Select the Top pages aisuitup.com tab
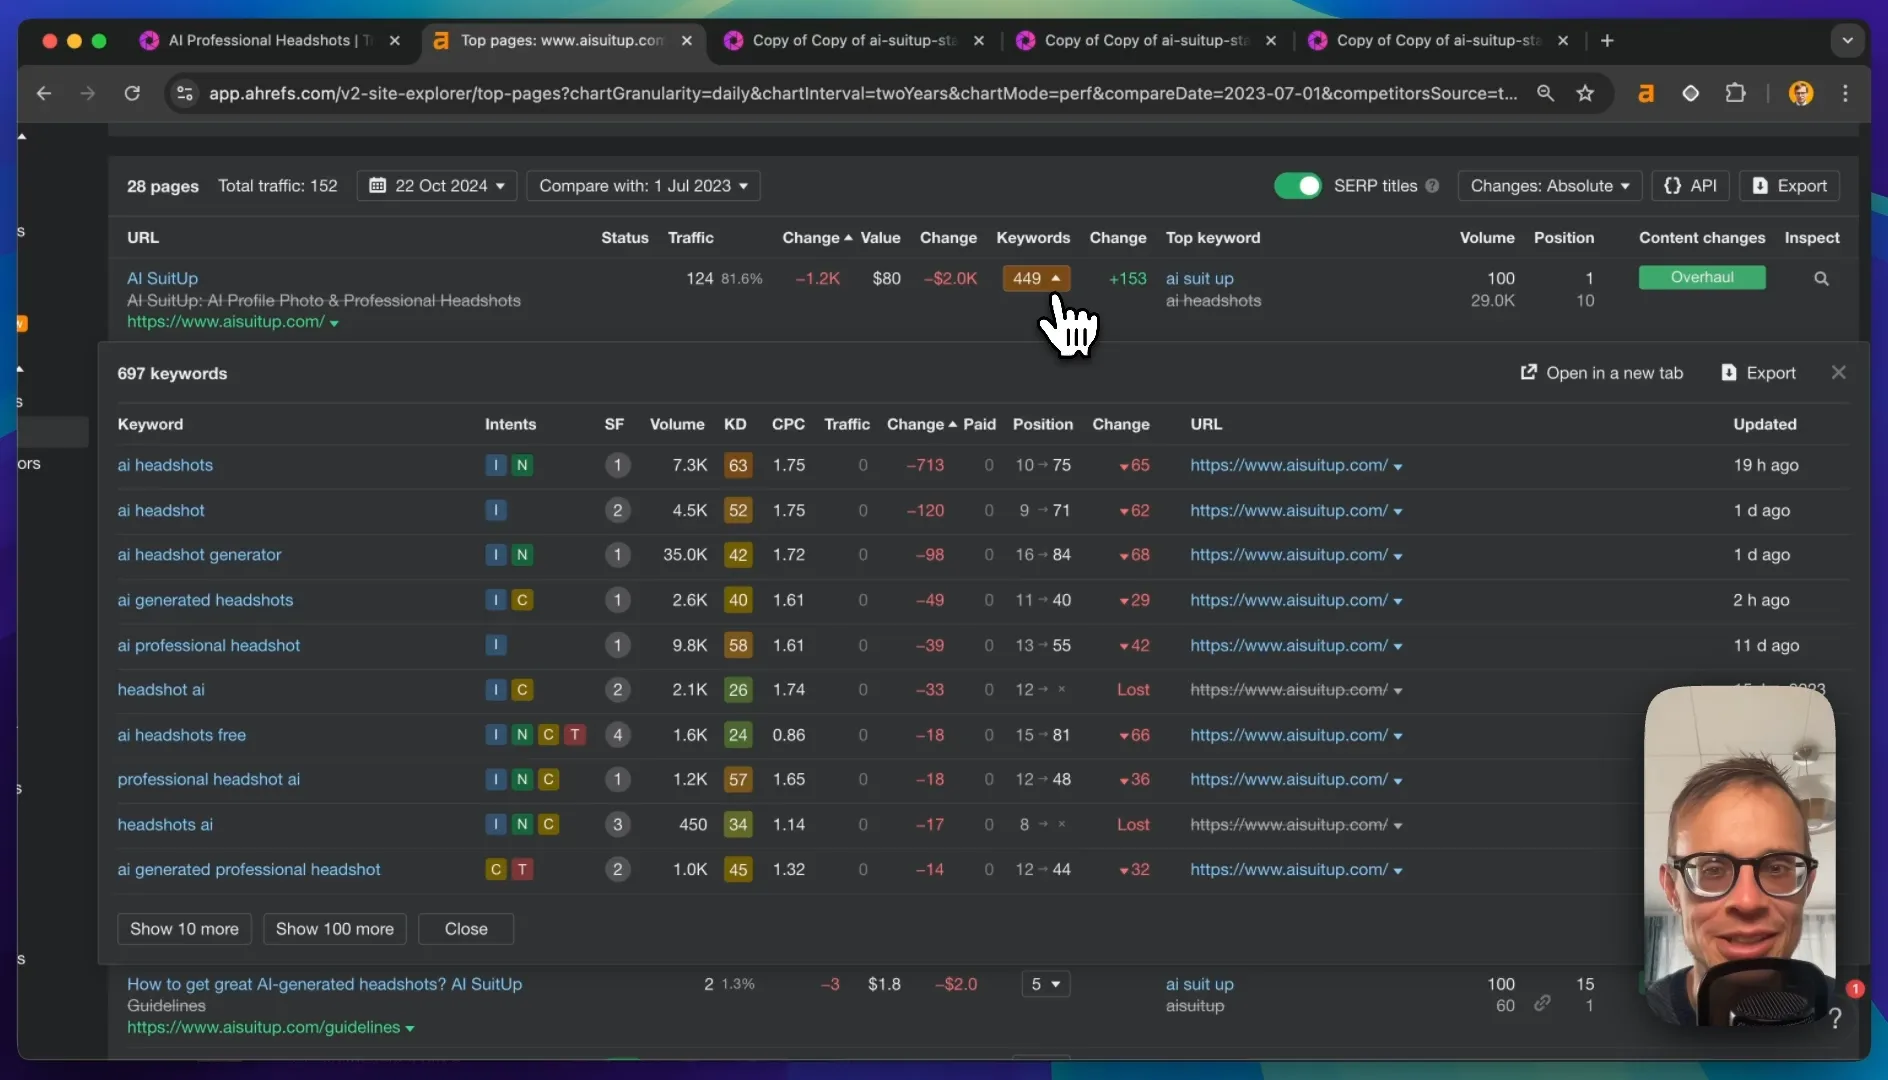This screenshot has width=1888, height=1080. click(x=562, y=41)
